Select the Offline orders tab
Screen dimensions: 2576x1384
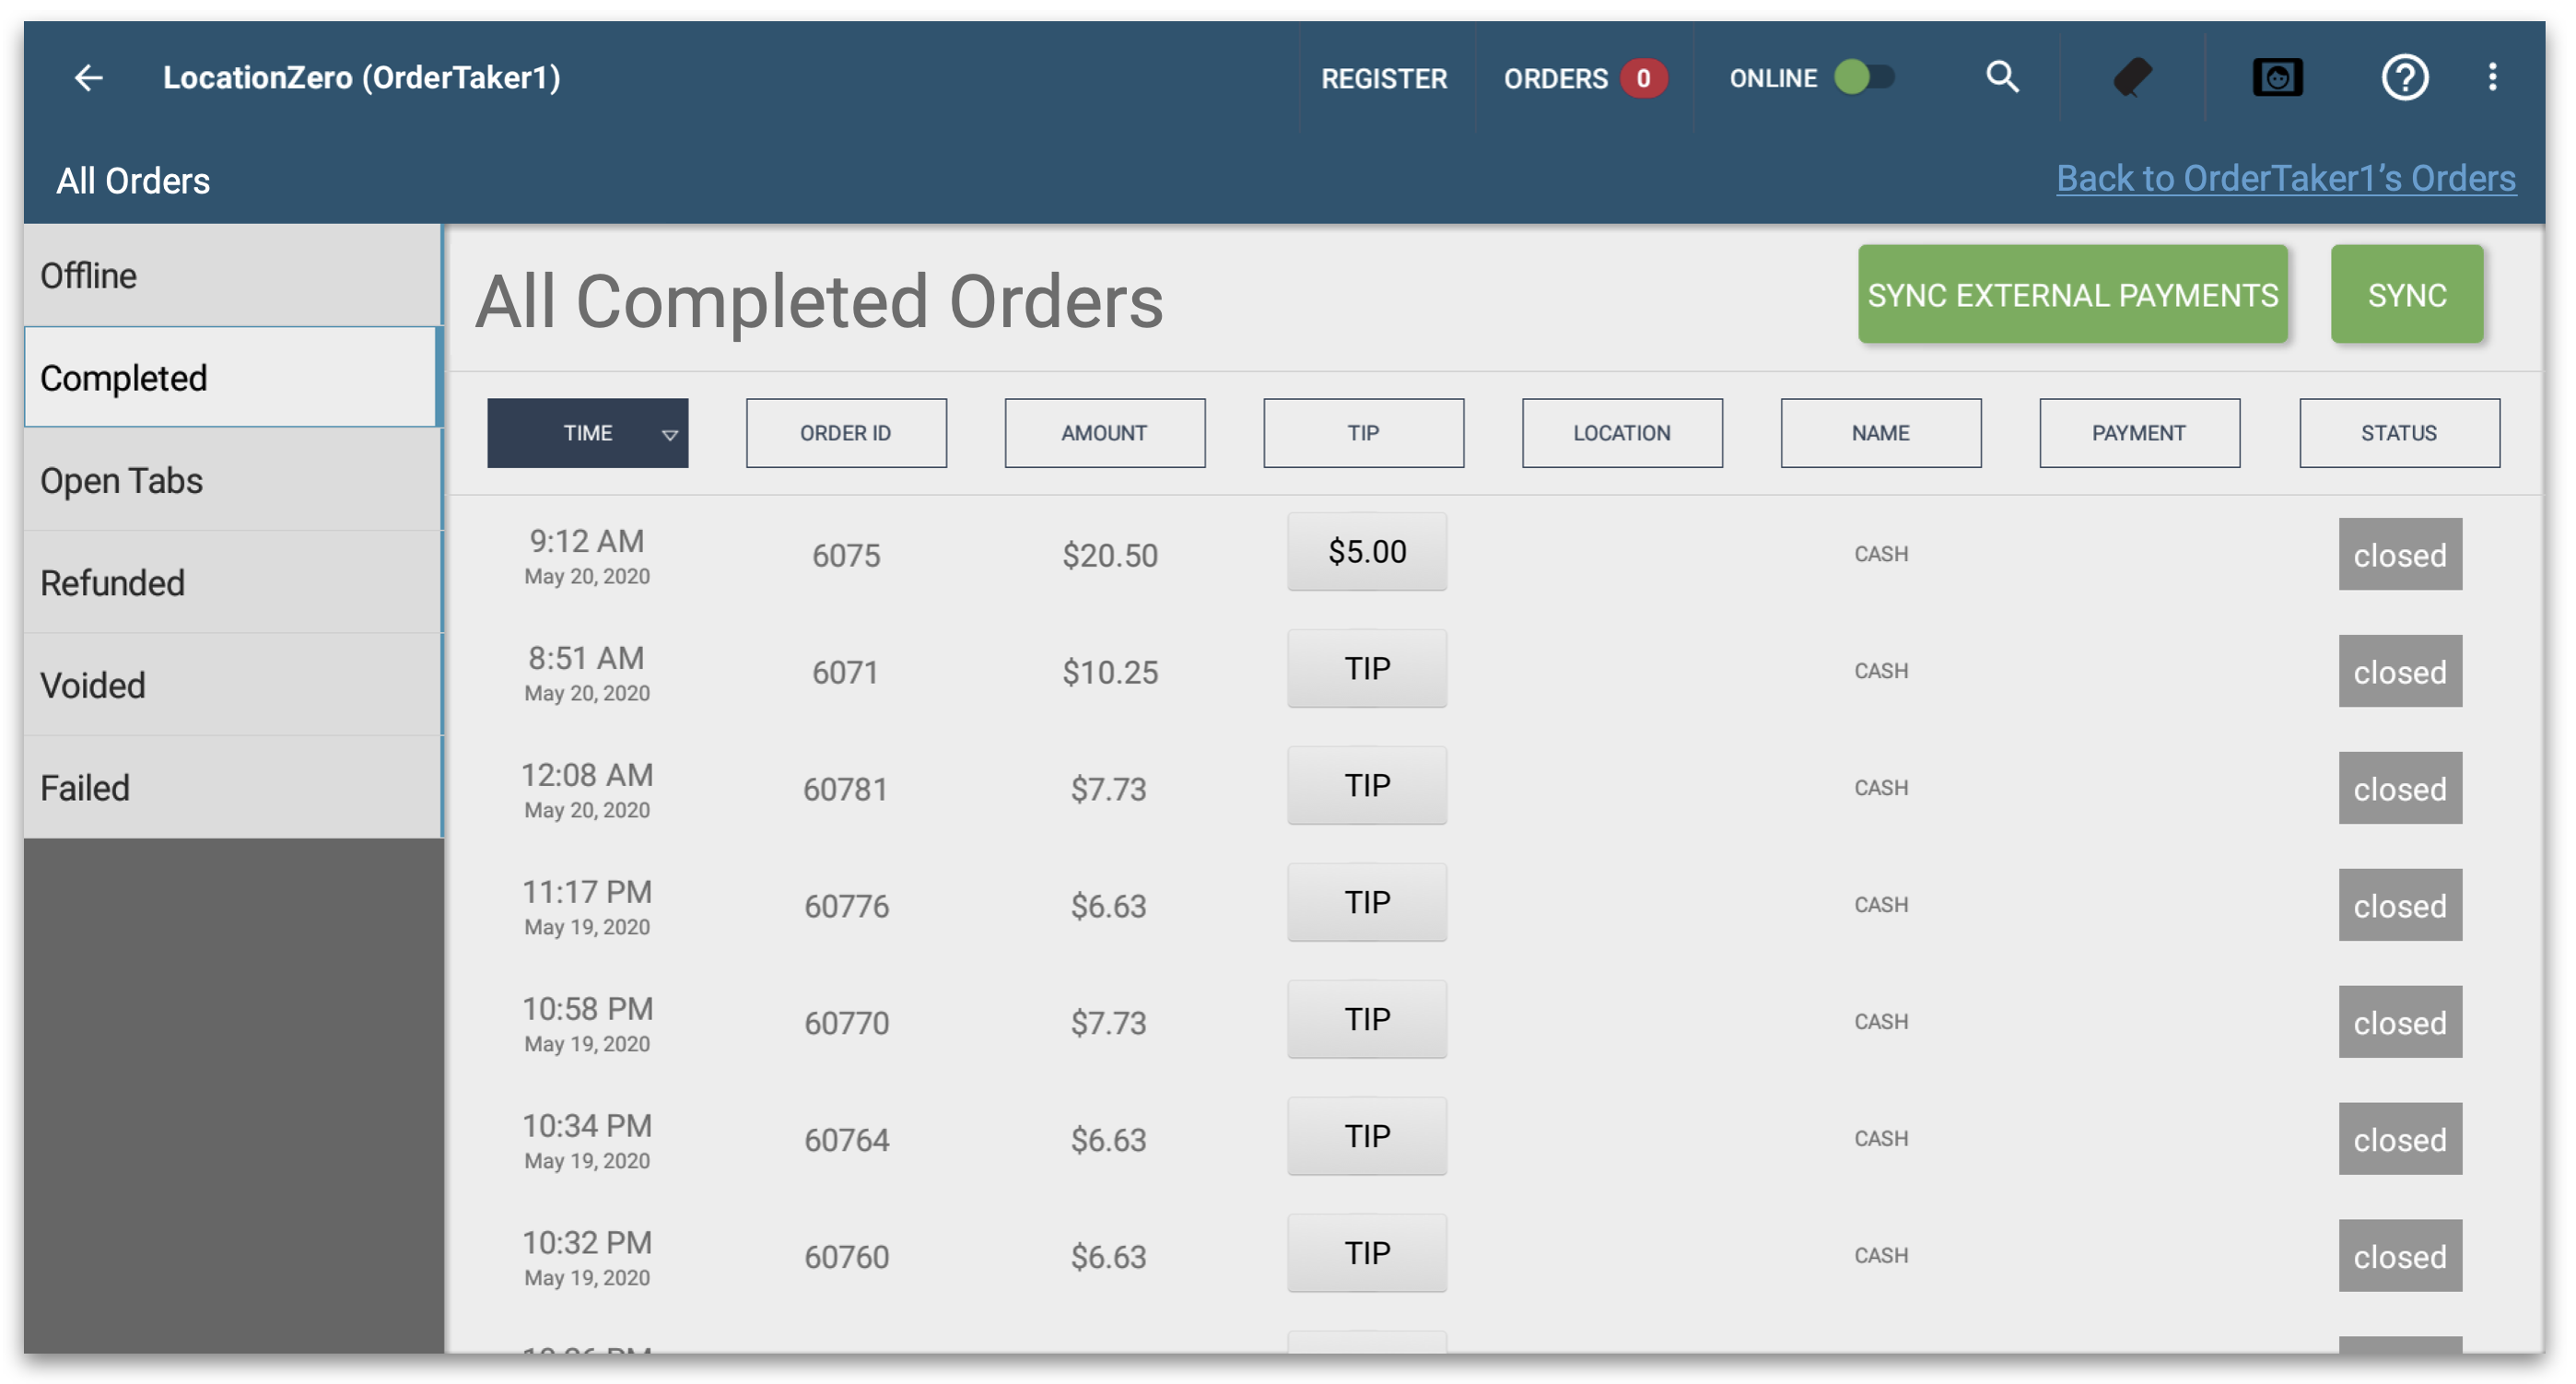click(227, 276)
